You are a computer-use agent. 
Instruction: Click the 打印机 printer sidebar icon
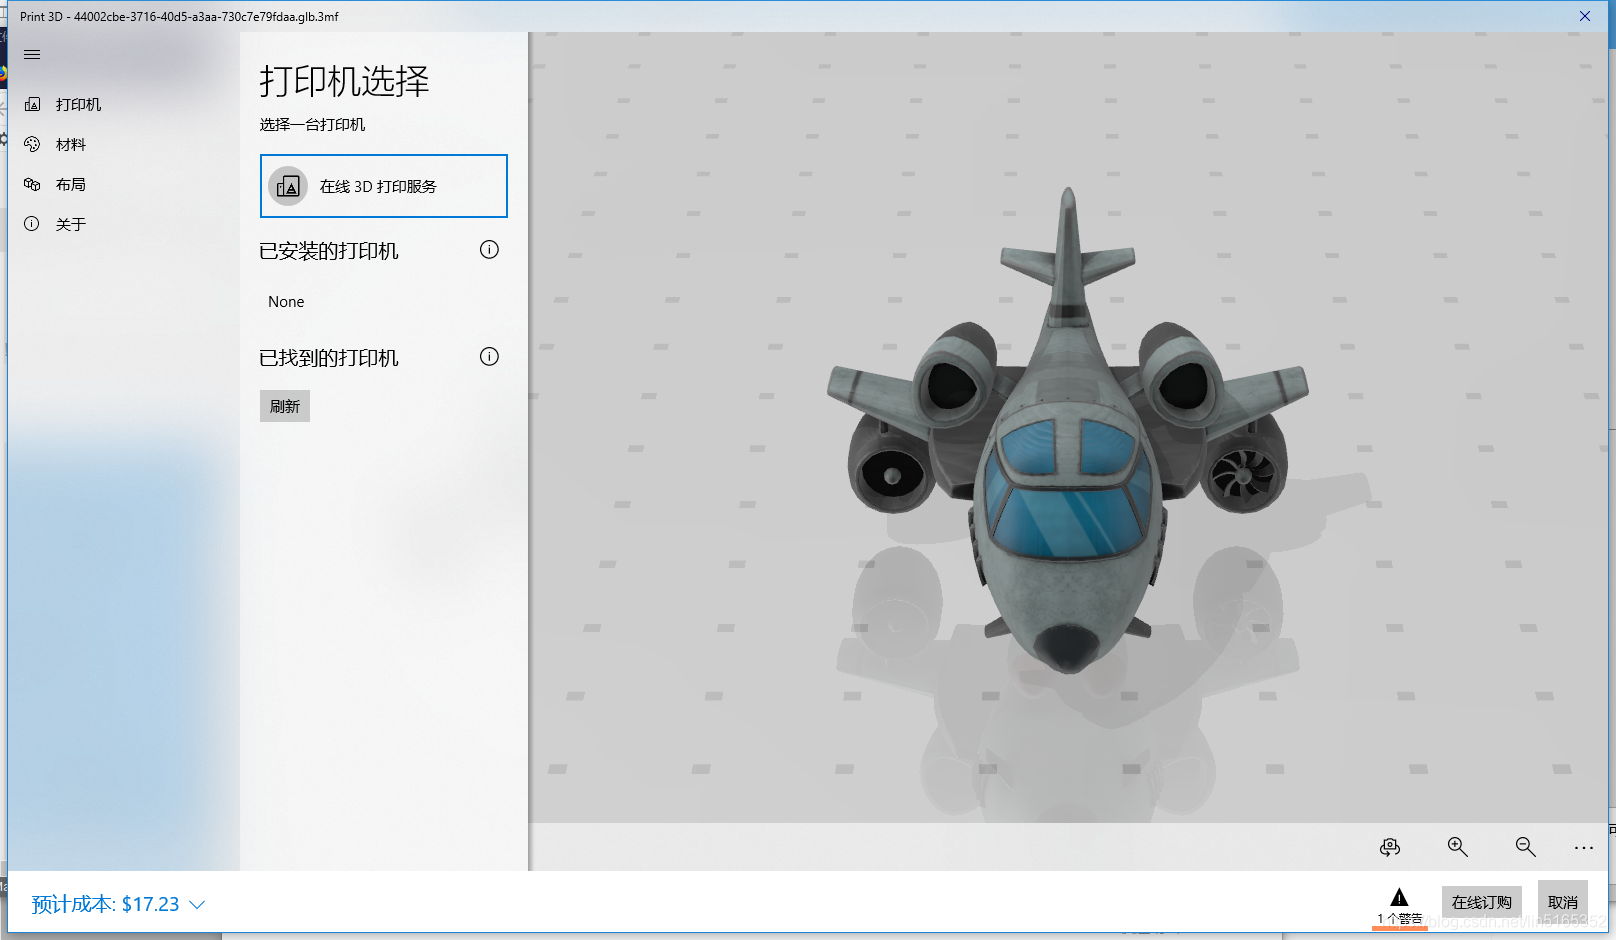pos(32,104)
